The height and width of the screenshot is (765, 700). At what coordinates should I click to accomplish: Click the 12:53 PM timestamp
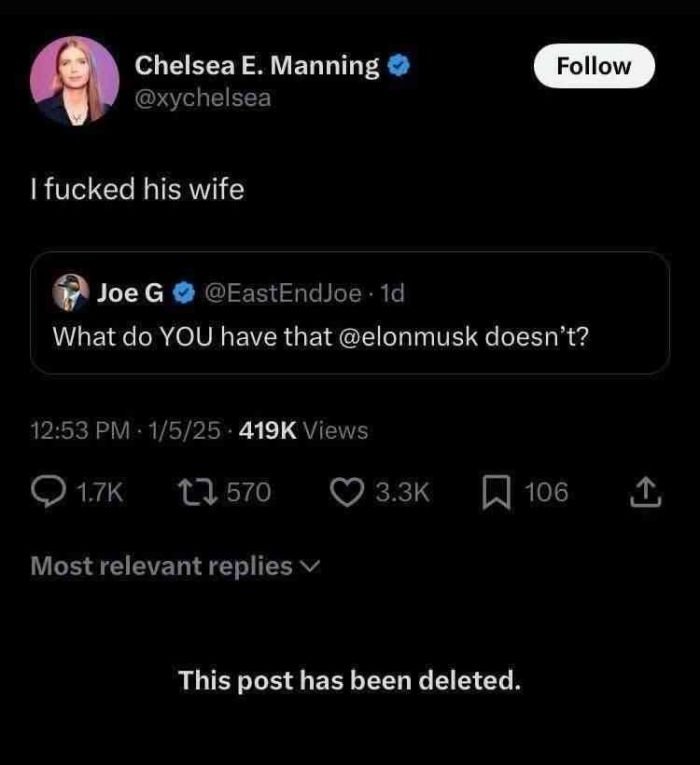point(81,431)
